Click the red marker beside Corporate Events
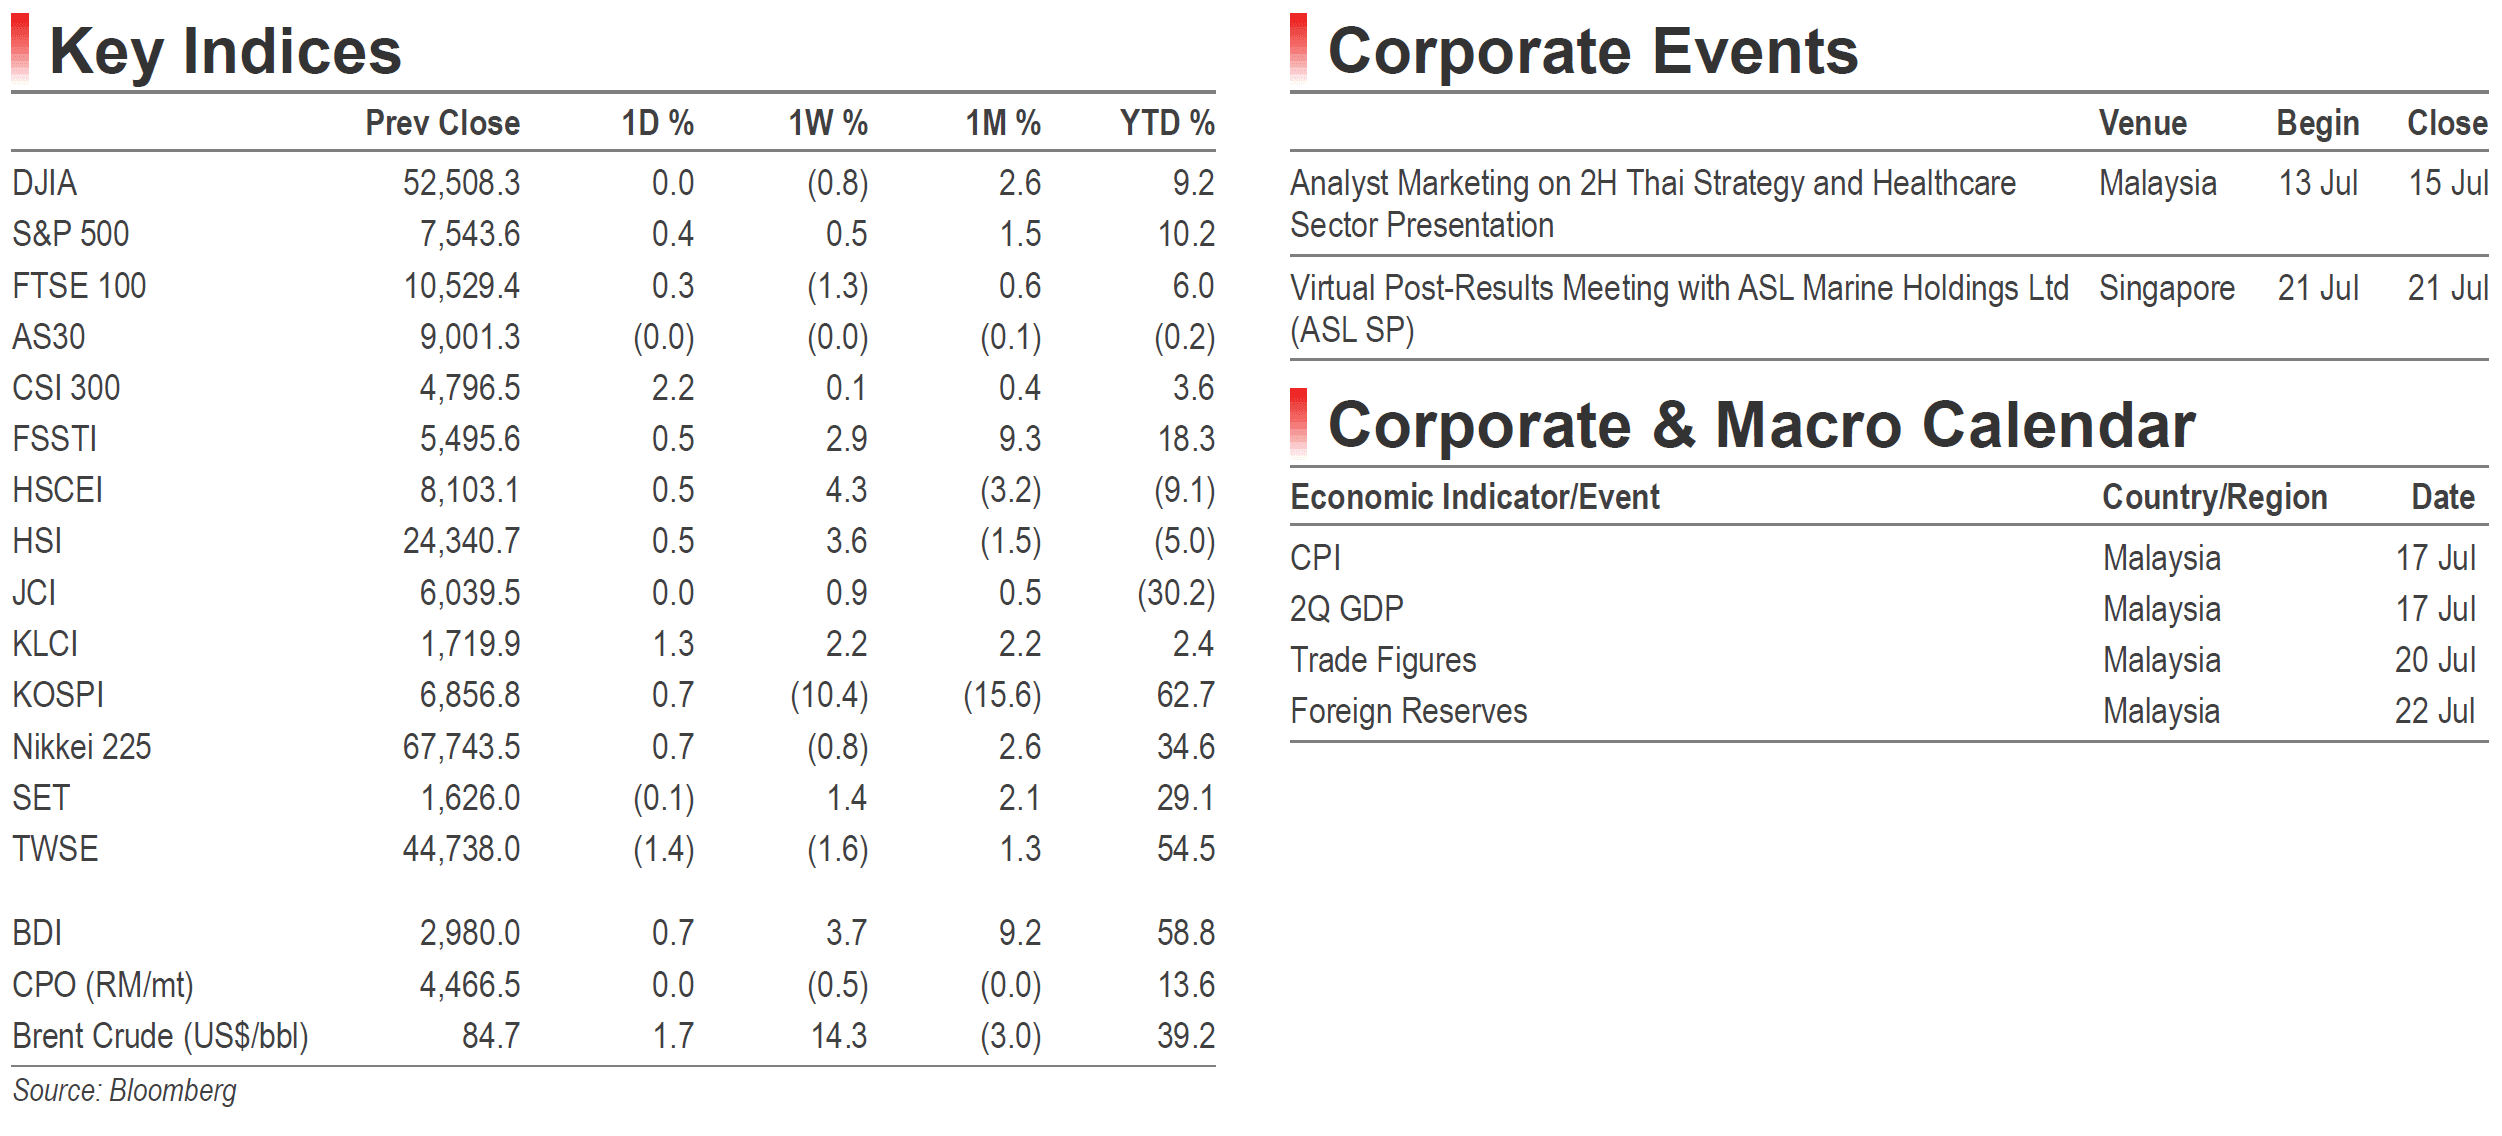The height and width of the screenshot is (1136, 2502). coord(1298,47)
